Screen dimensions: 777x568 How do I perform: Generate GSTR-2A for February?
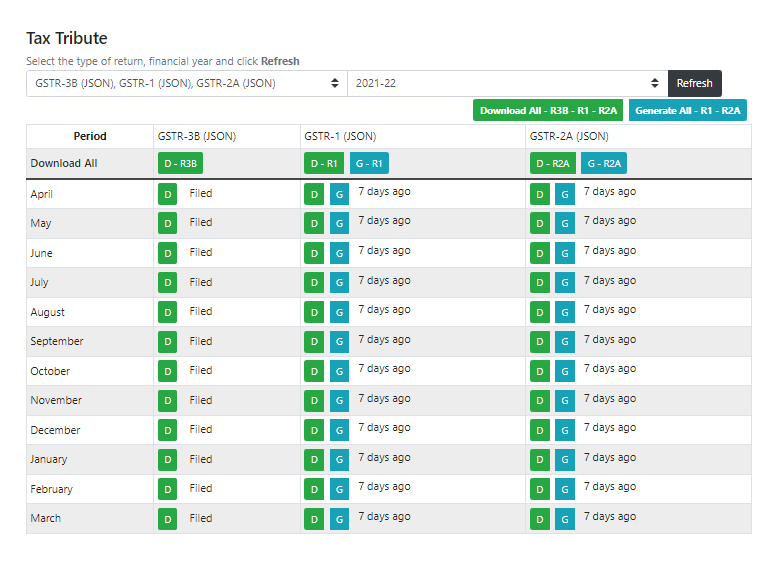(x=565, y=489)
